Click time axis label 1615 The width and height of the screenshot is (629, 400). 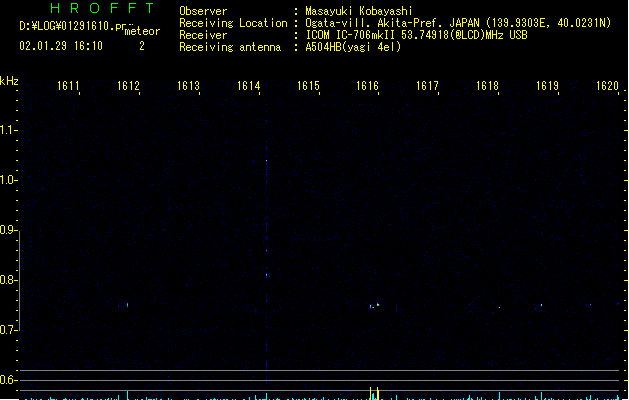[x=308, y=86]
